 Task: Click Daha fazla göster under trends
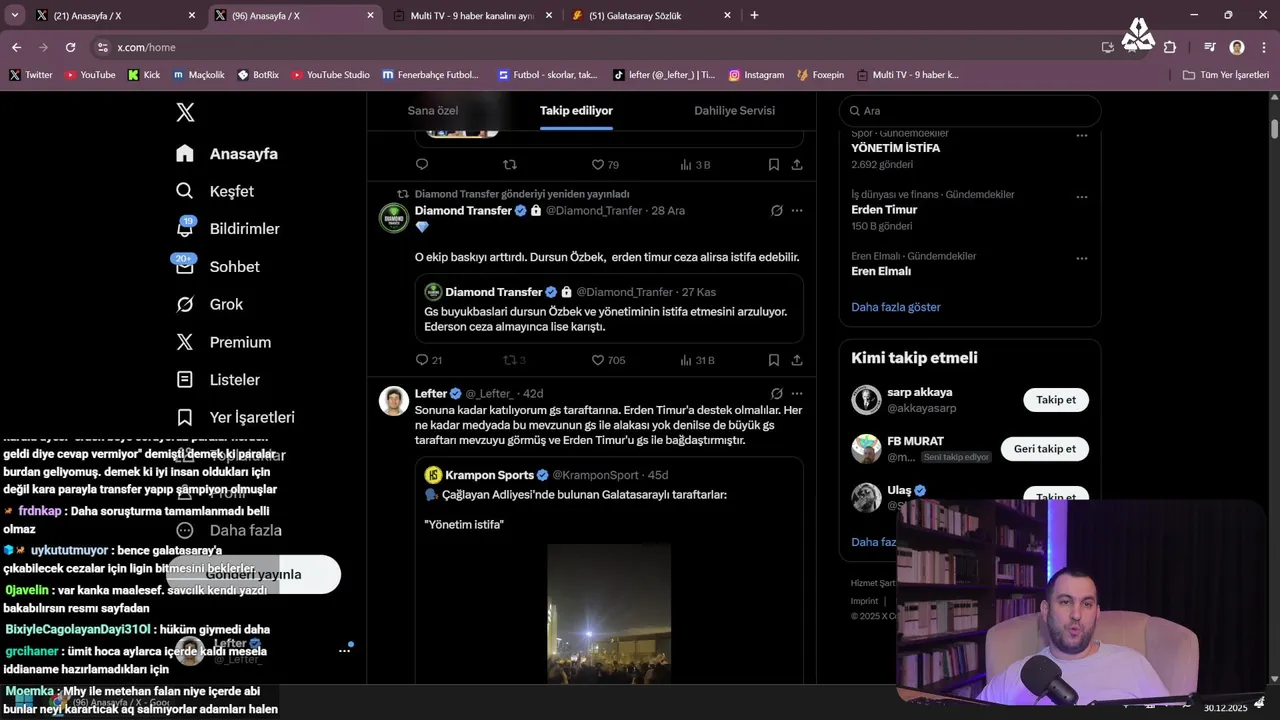(896, 307)
